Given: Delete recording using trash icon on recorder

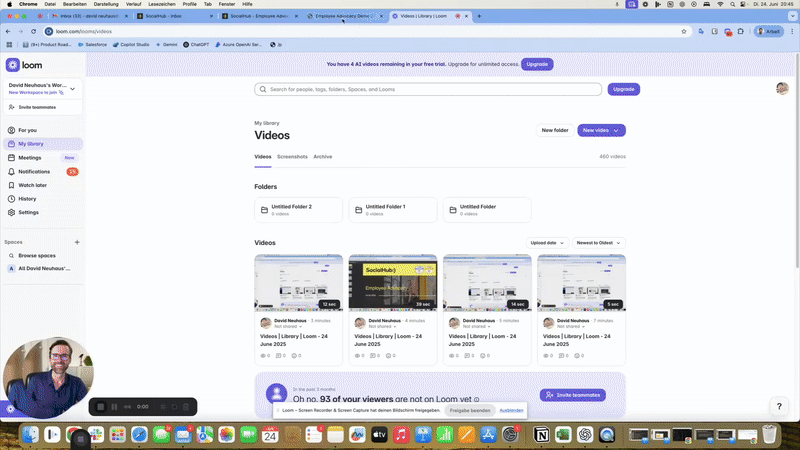Looking at the screenshot, I should pos(186,407).
